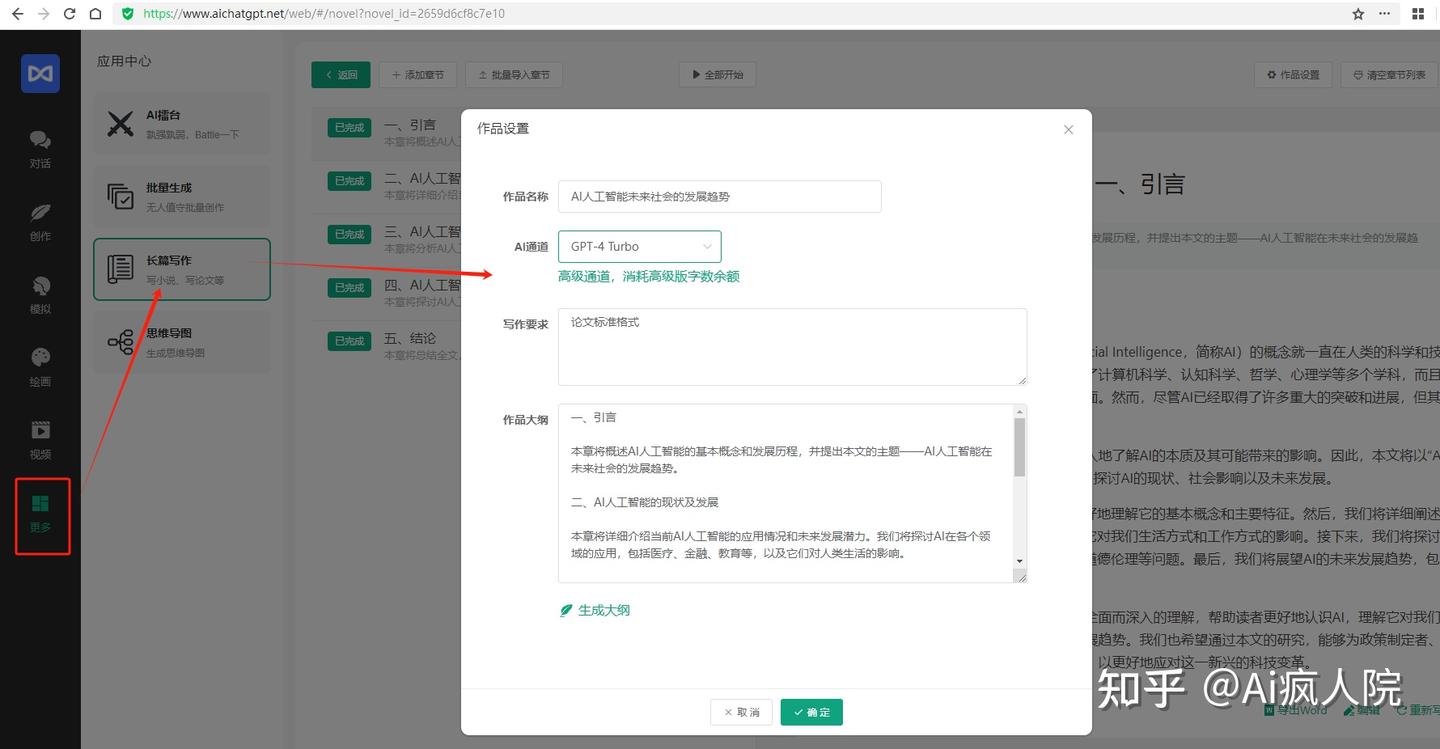Open the 模拟 section in sidebar
The width and height of the screenshot is (1440, 749).
click(x=40, y=295)
